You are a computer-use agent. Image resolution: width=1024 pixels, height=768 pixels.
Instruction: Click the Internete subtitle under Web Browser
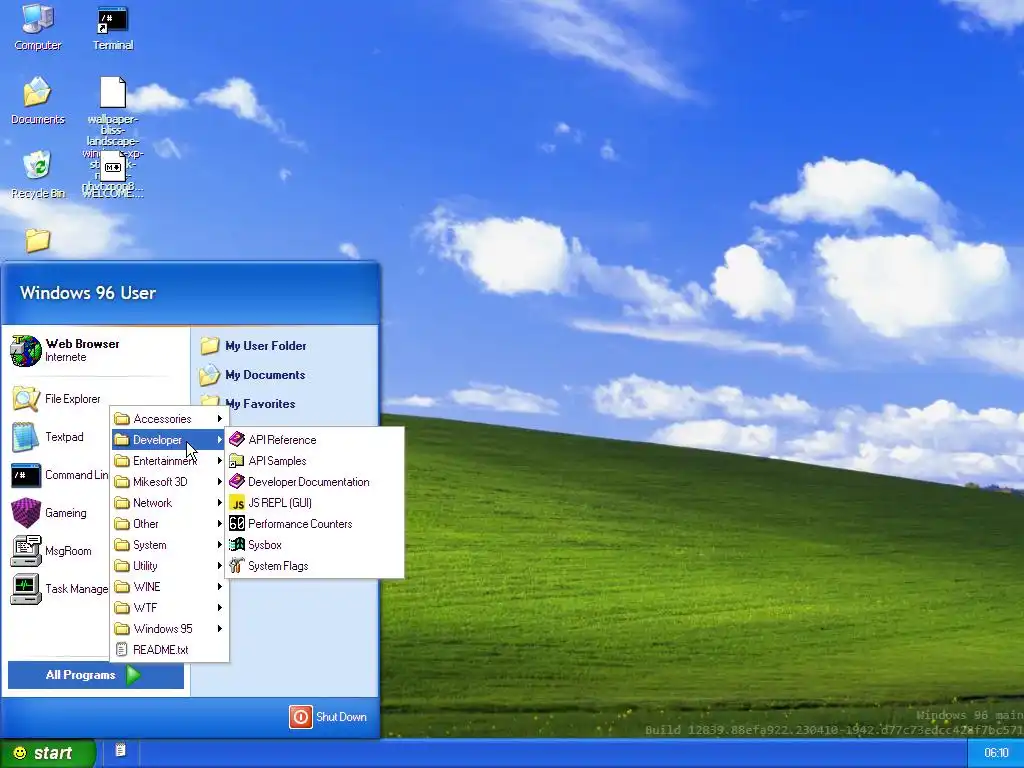[x=65, y=357]
